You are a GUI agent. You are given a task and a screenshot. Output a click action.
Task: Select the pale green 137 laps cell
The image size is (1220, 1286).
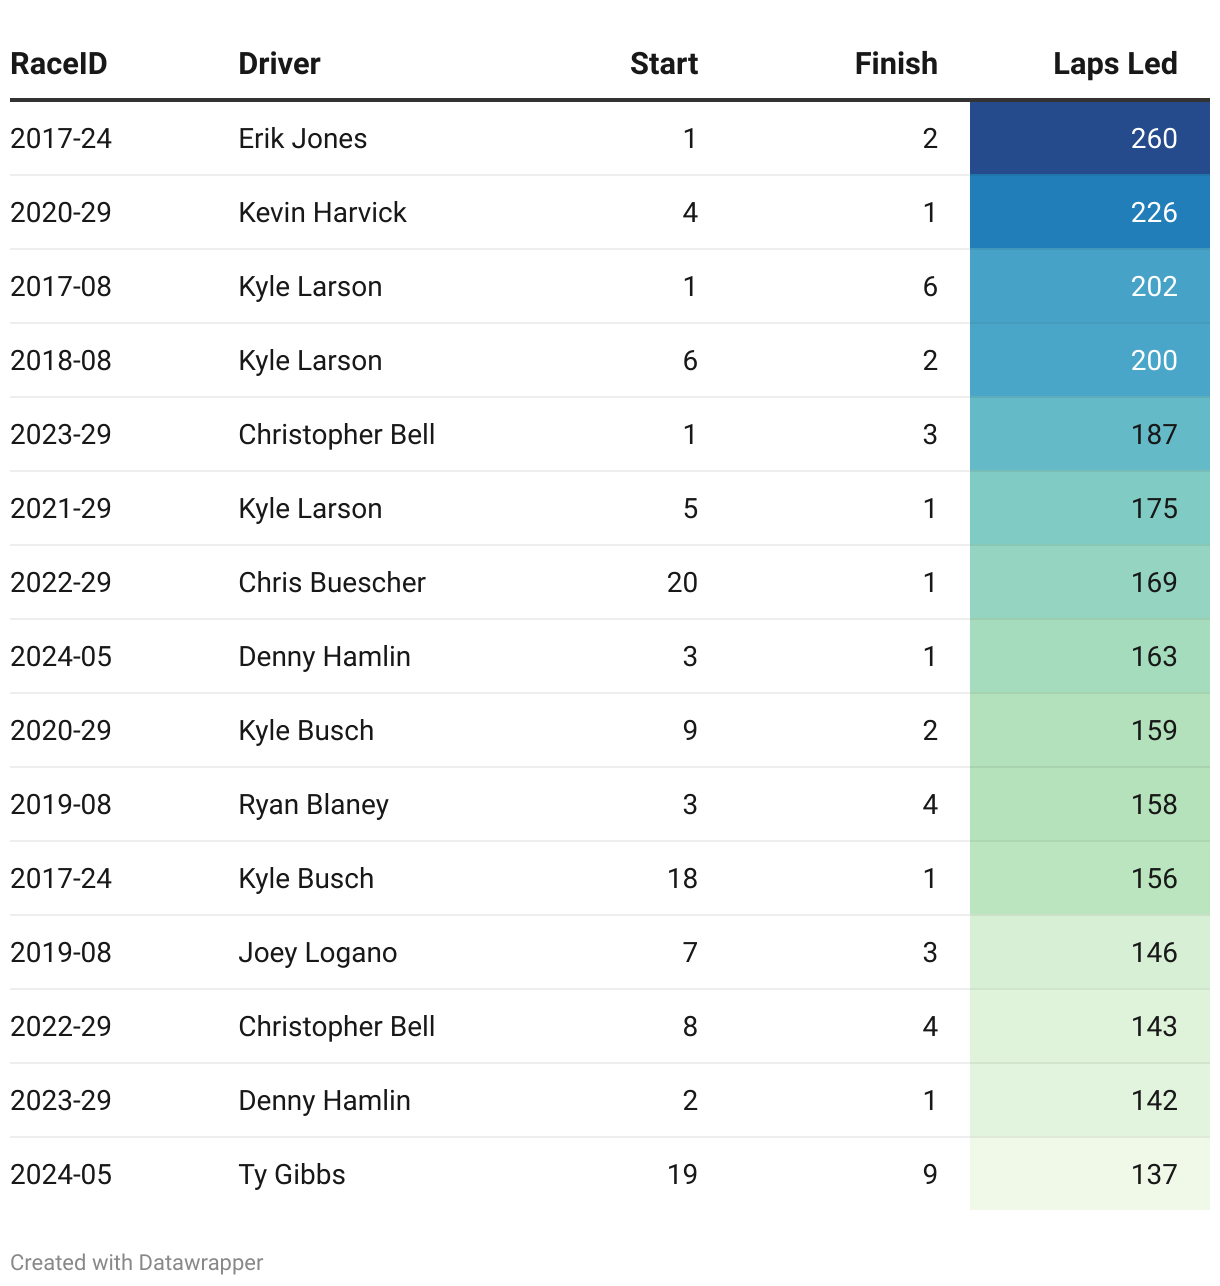tap(1090, 1174)
